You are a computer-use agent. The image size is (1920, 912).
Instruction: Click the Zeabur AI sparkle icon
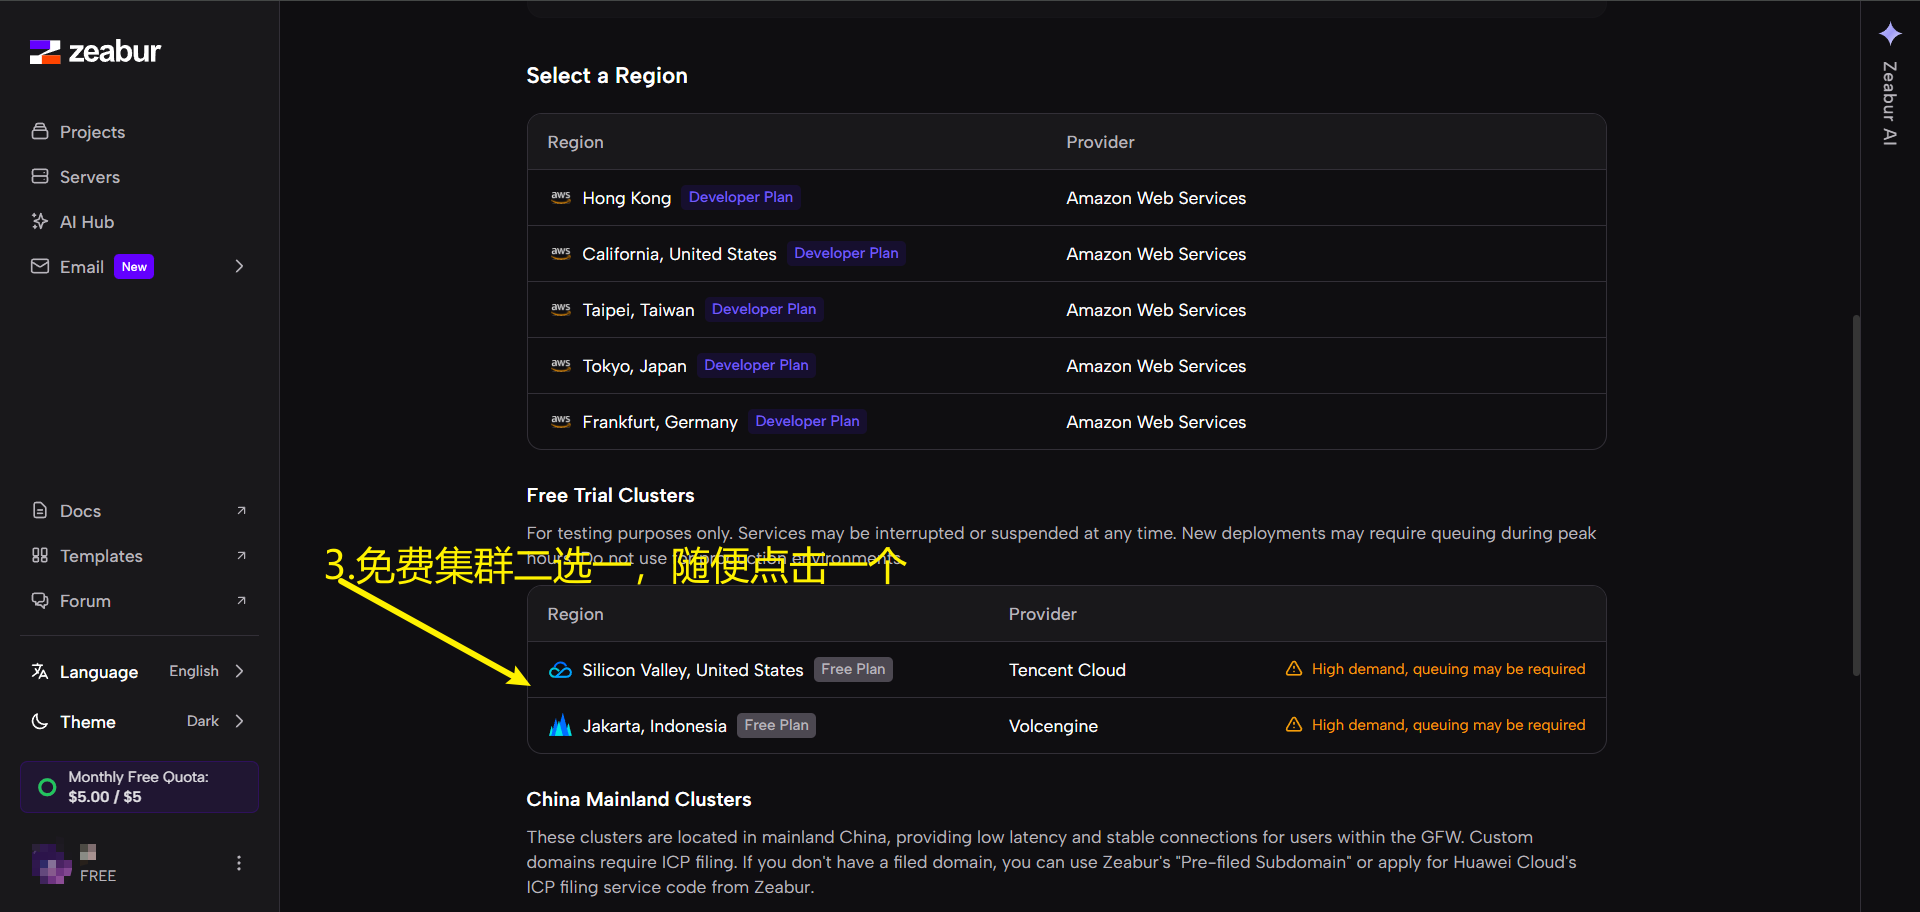(1889, 34)
